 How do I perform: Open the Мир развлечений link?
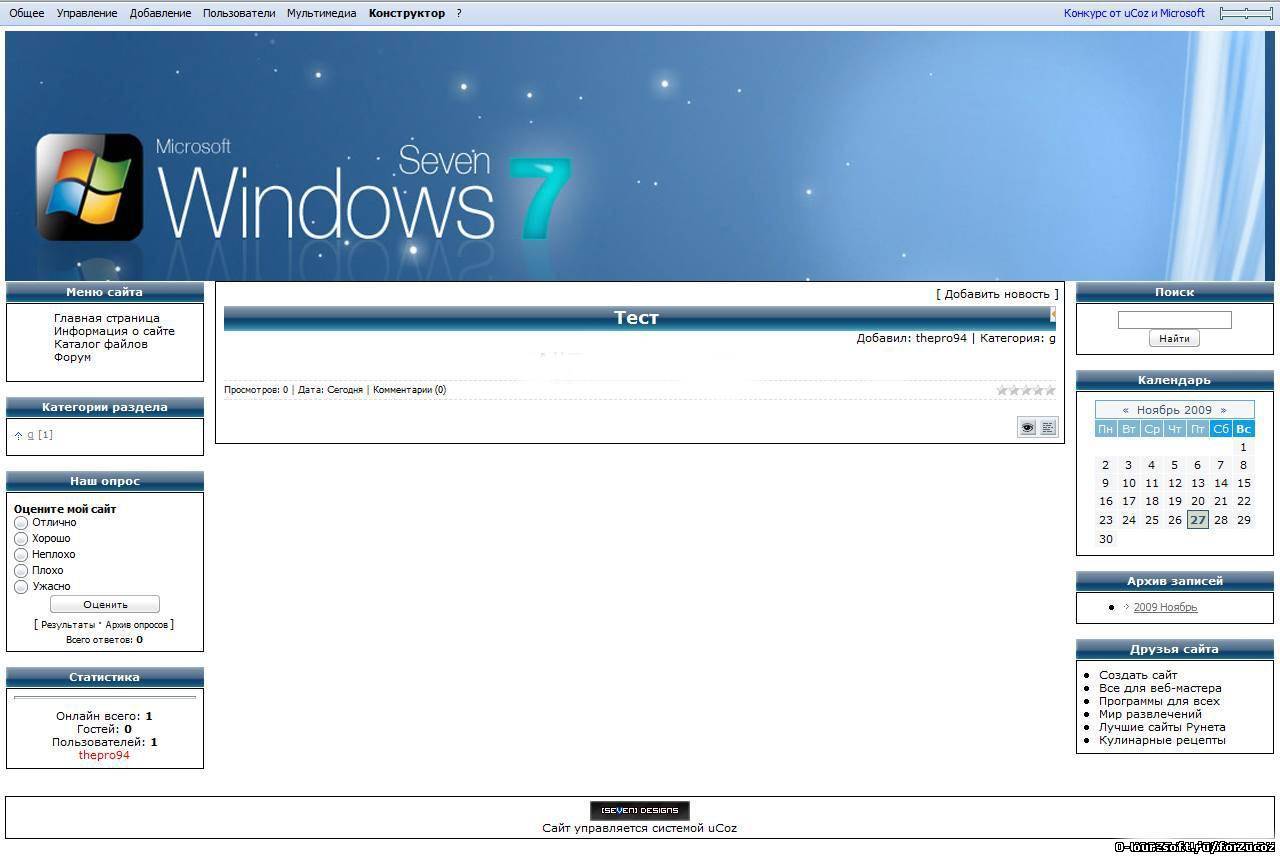click(1150, 714)
